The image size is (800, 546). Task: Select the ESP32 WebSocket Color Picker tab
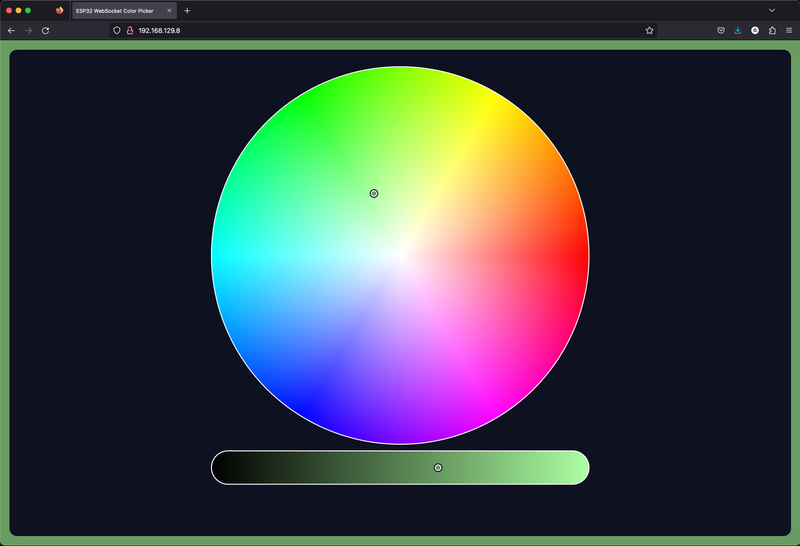(115, 11)
